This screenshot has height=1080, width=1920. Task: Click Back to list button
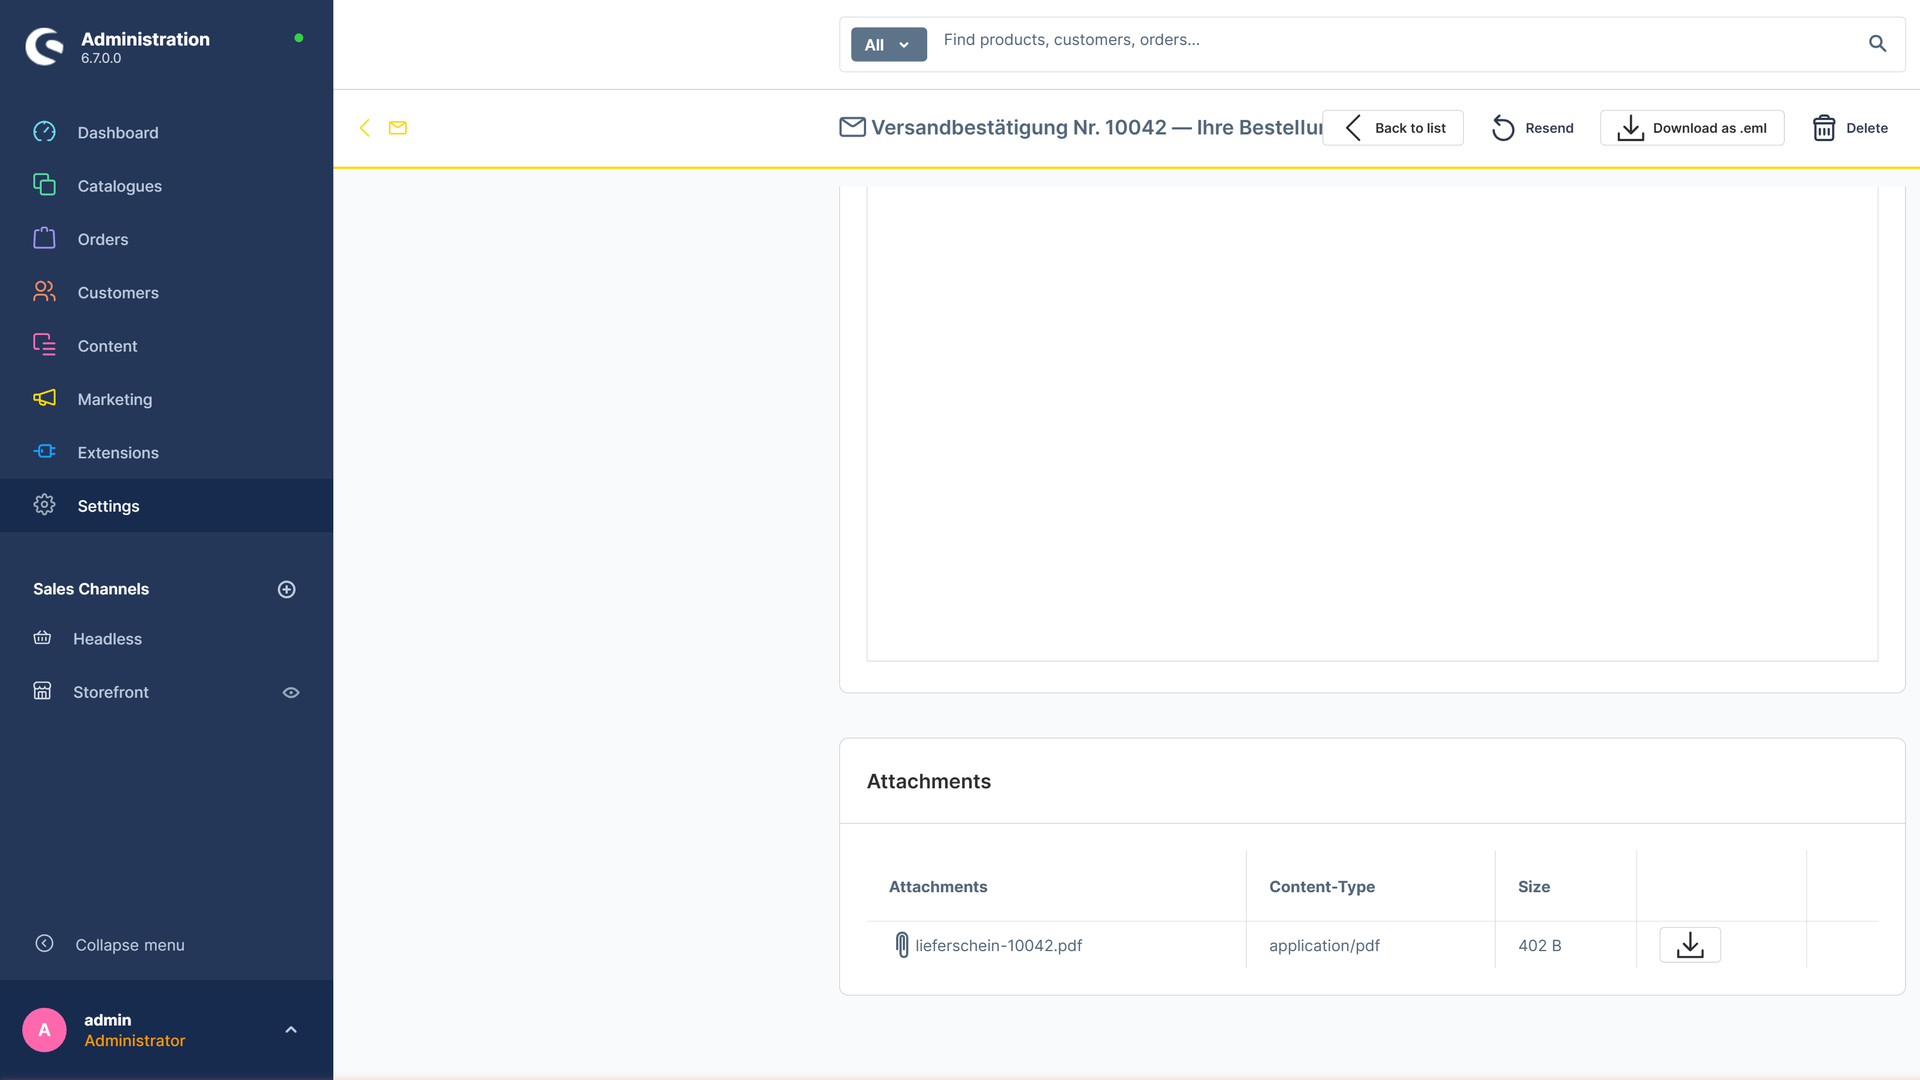coord(1393,128)
